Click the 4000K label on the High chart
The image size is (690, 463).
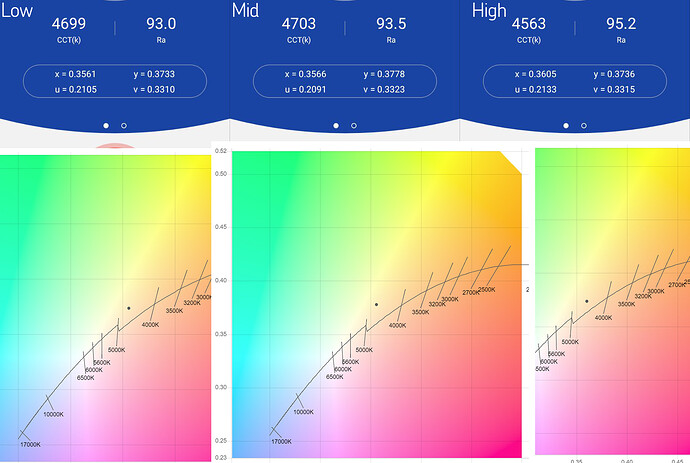(603, 317)
